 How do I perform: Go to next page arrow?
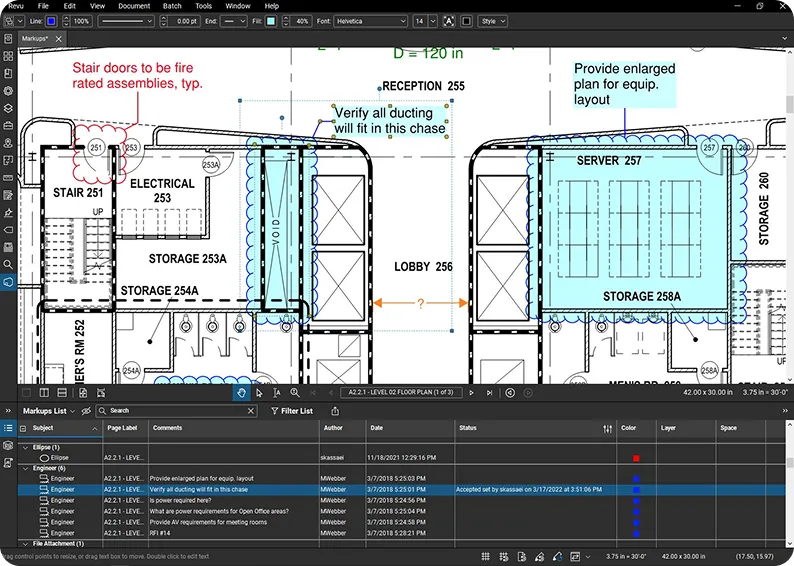(471, 393)
